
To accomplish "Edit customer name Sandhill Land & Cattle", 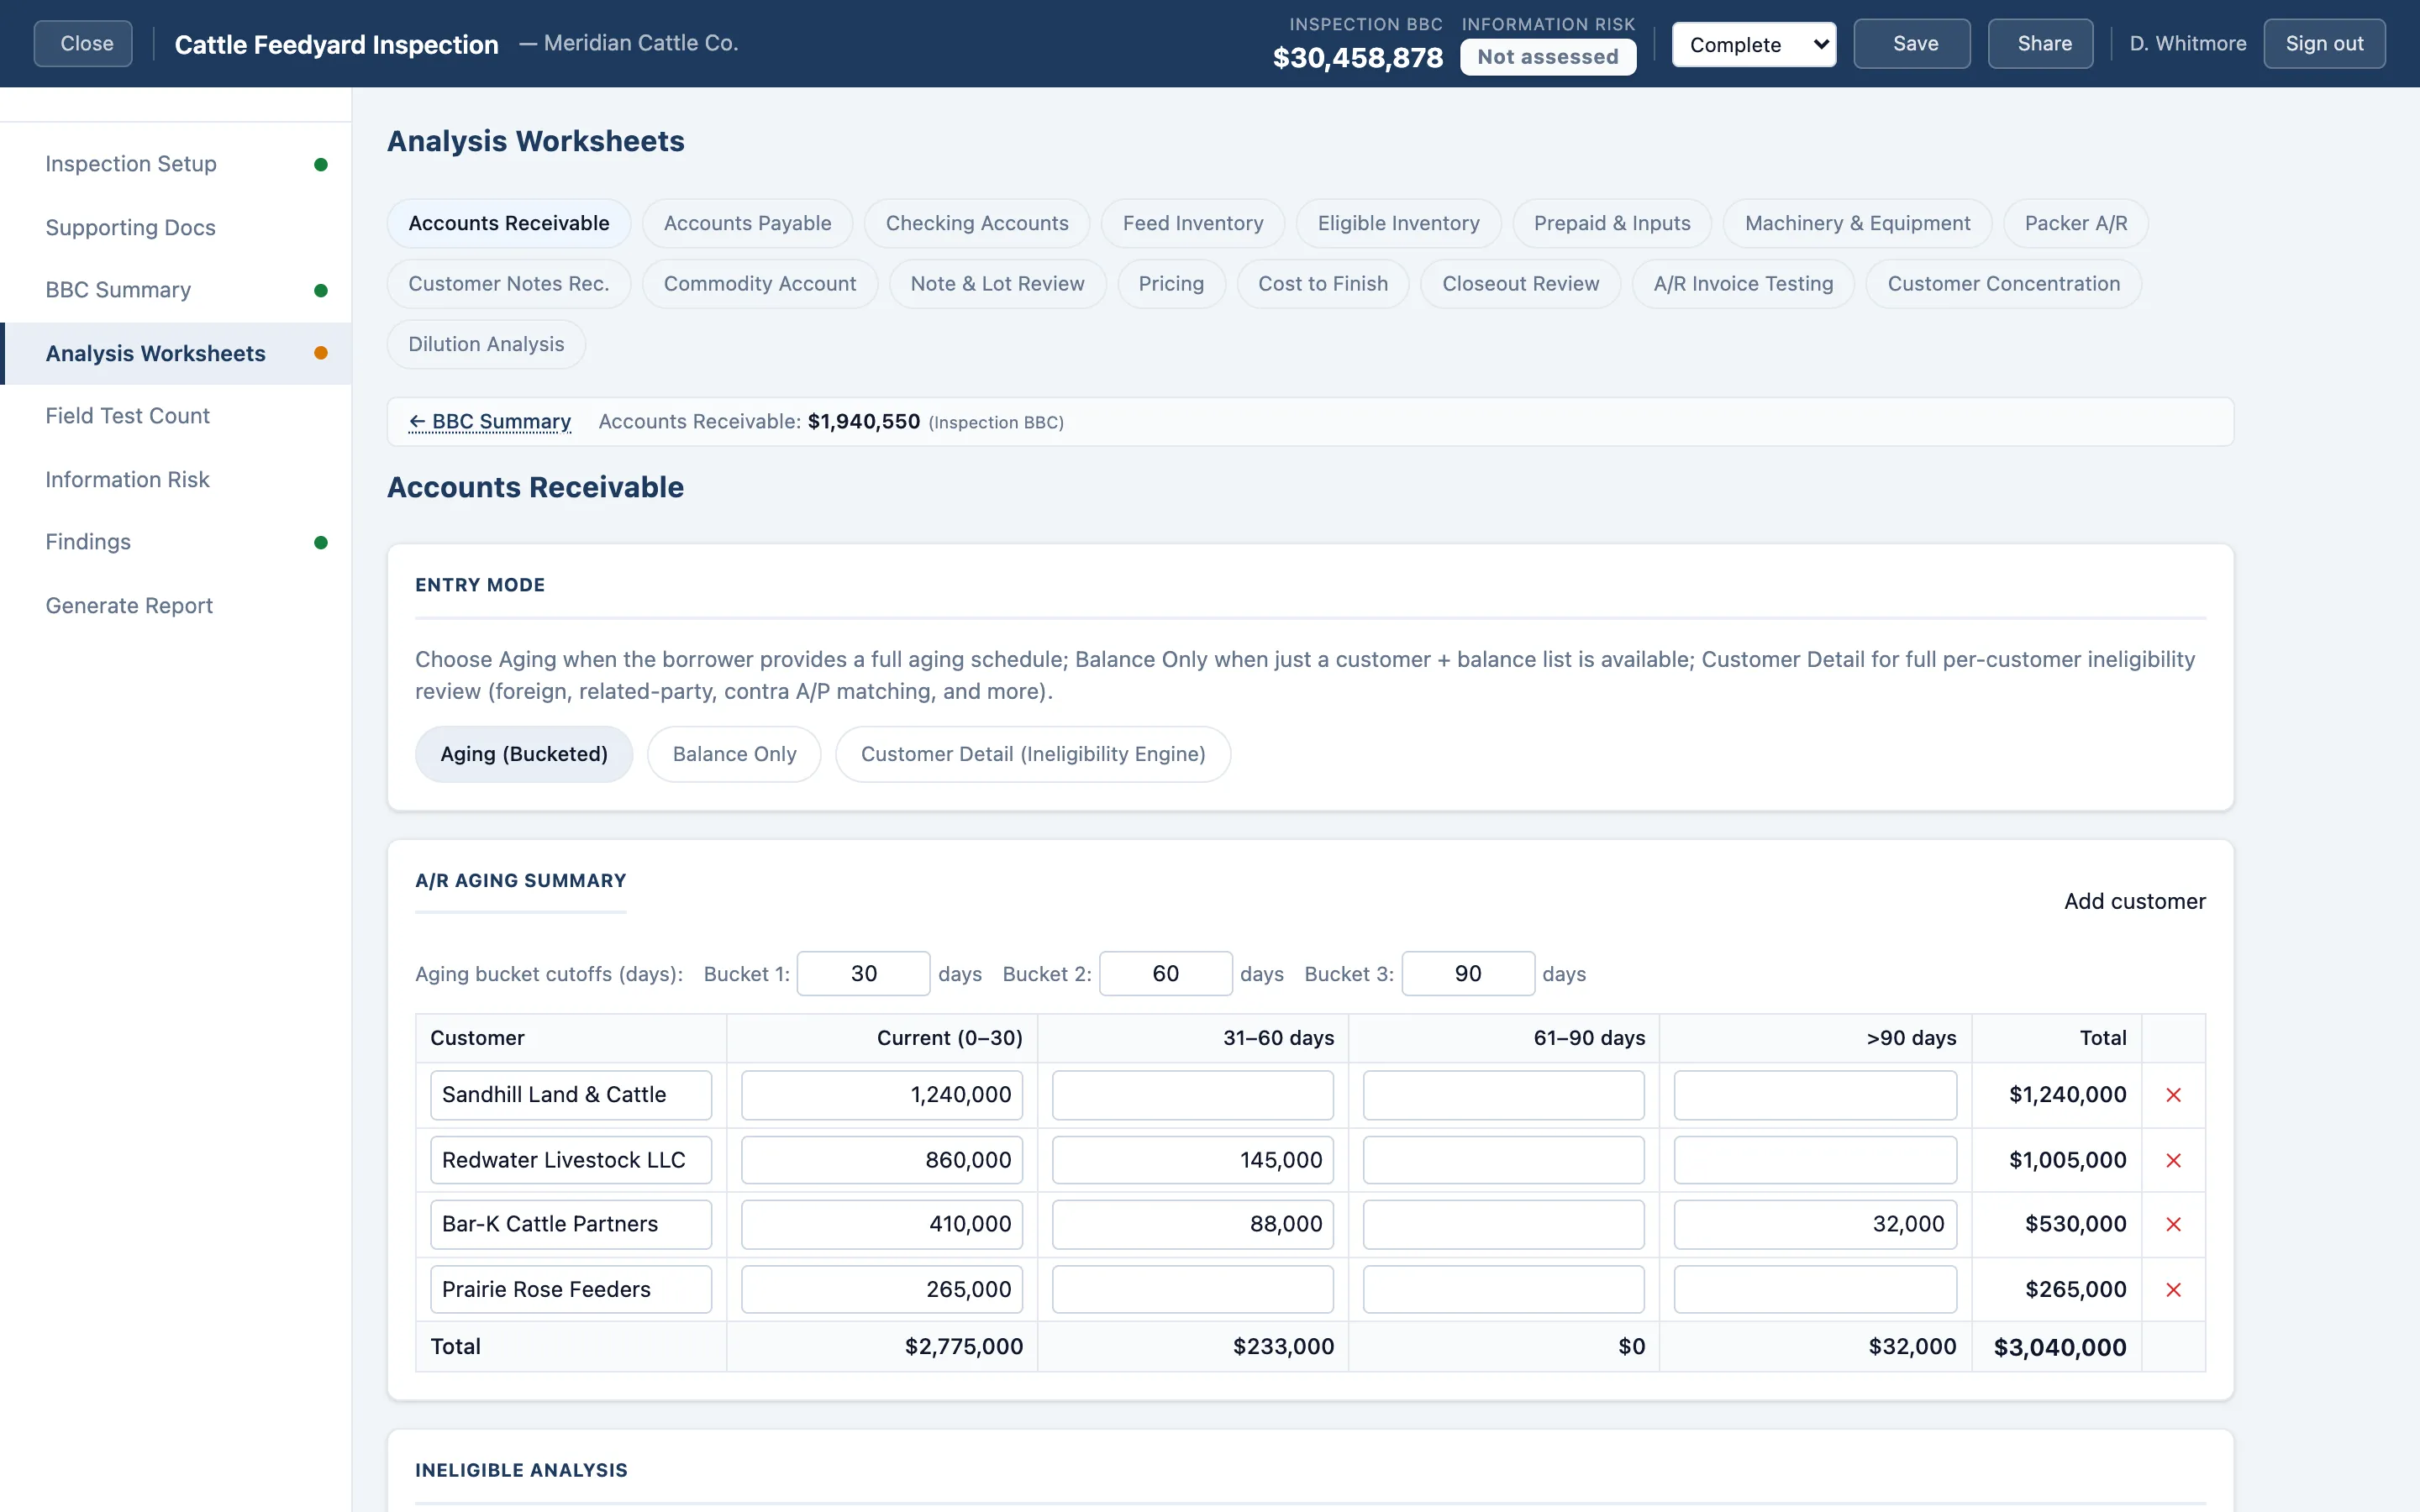I will point(571,1095).
